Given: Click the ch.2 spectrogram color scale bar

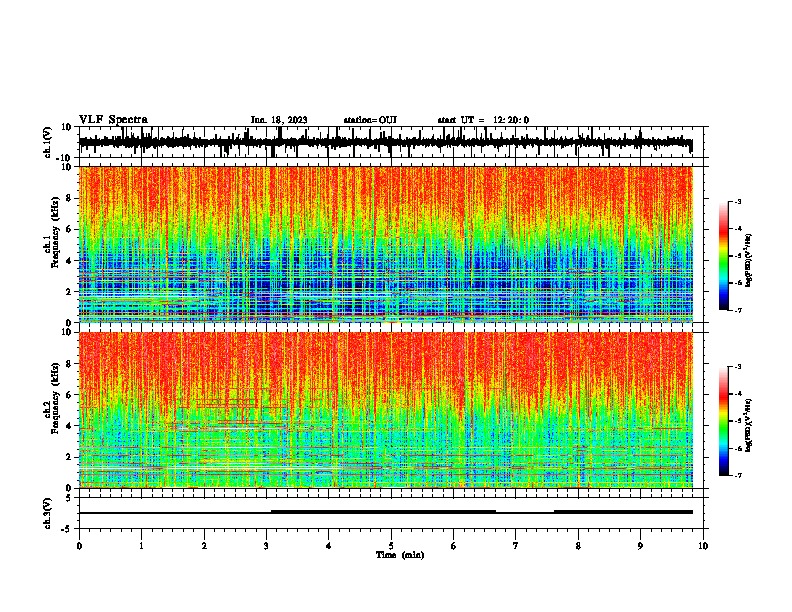Looking at the screenshot, I should [724, 421].
